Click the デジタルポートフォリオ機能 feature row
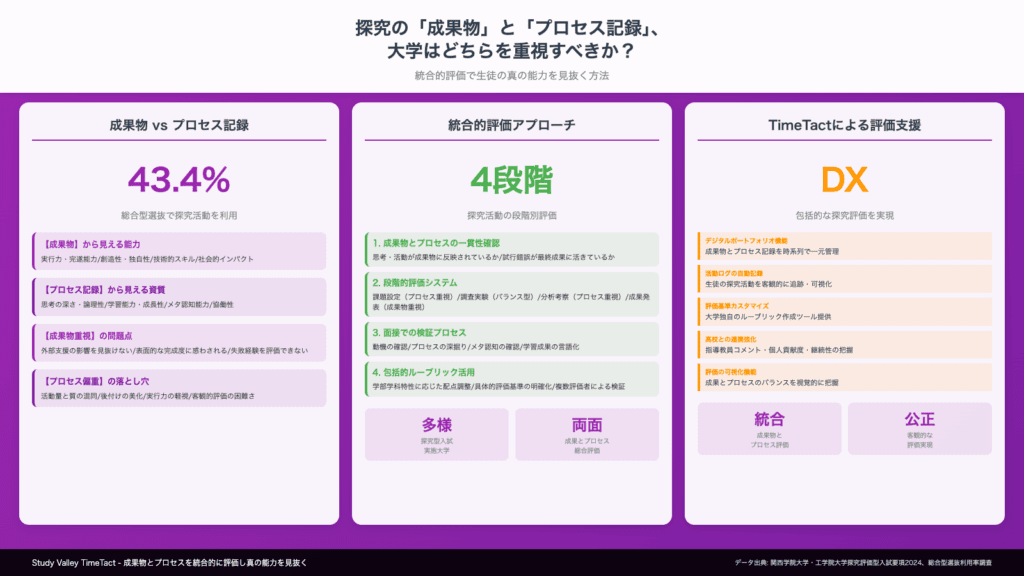The height and width of the screenshot is (576, 1024). (844, 247)
